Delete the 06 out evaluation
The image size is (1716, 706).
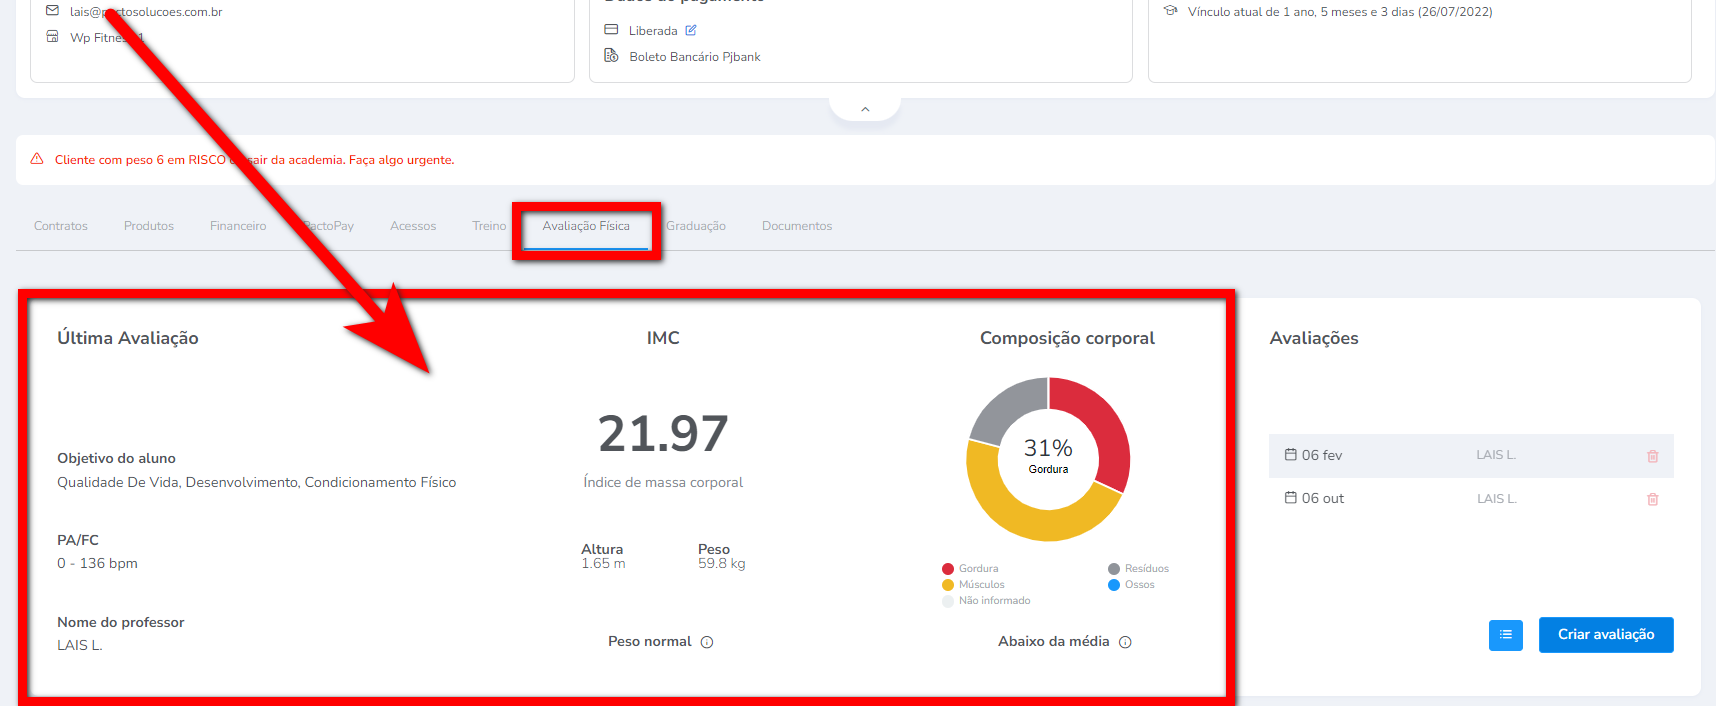[x=1652, y=499]
